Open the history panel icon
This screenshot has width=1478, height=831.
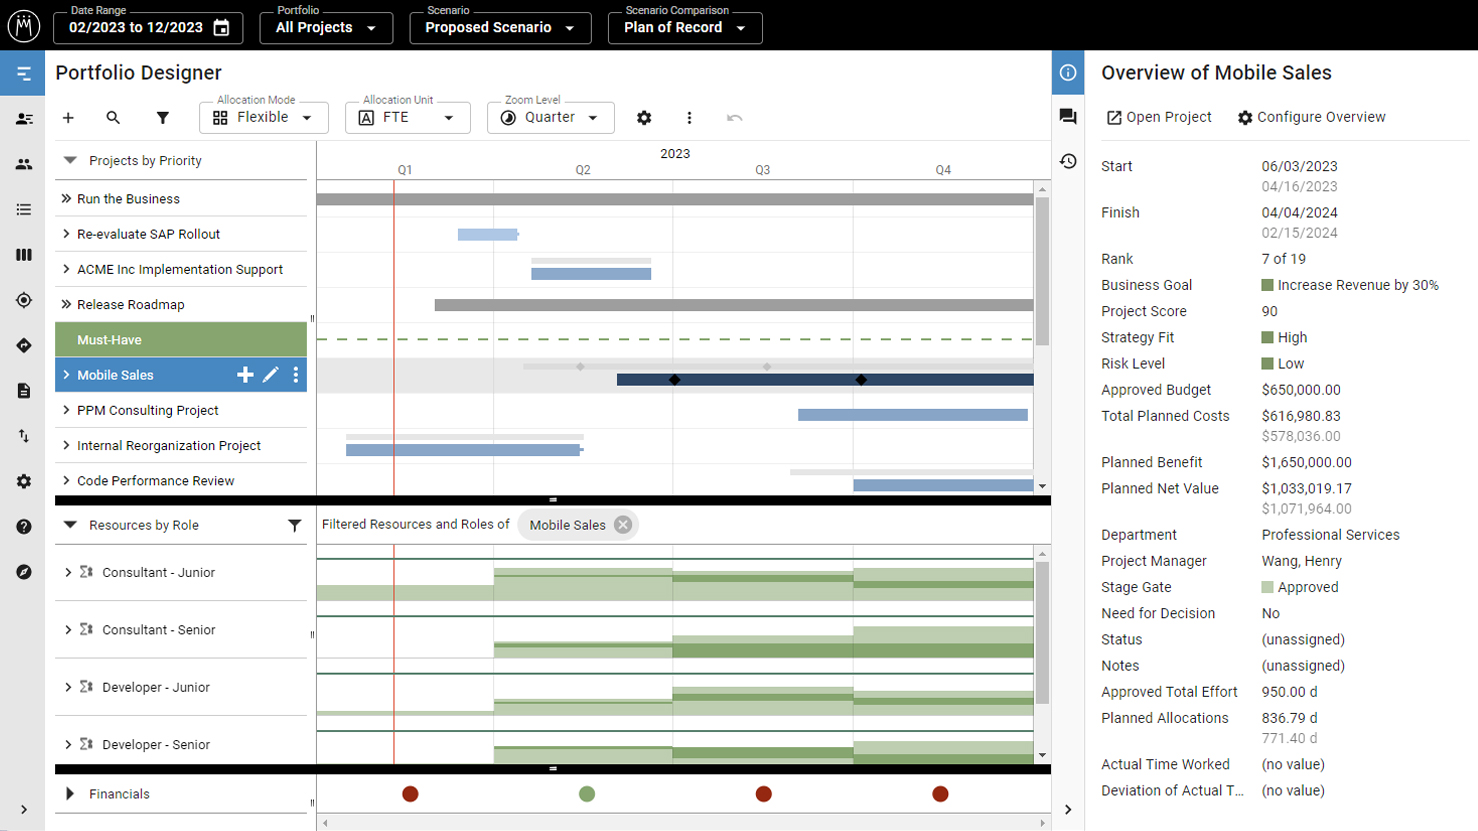click(x=1068, y=161)
